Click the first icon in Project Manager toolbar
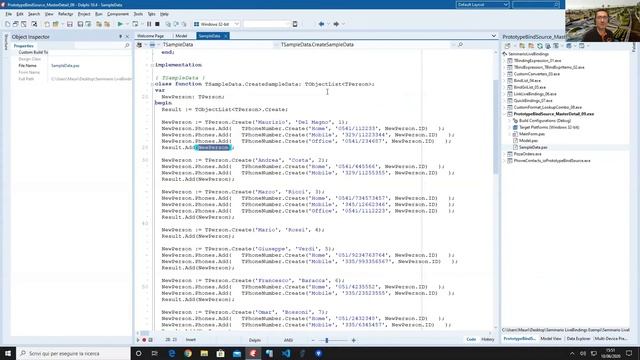This screenshot has width=640, height=360. coord(507,46)
